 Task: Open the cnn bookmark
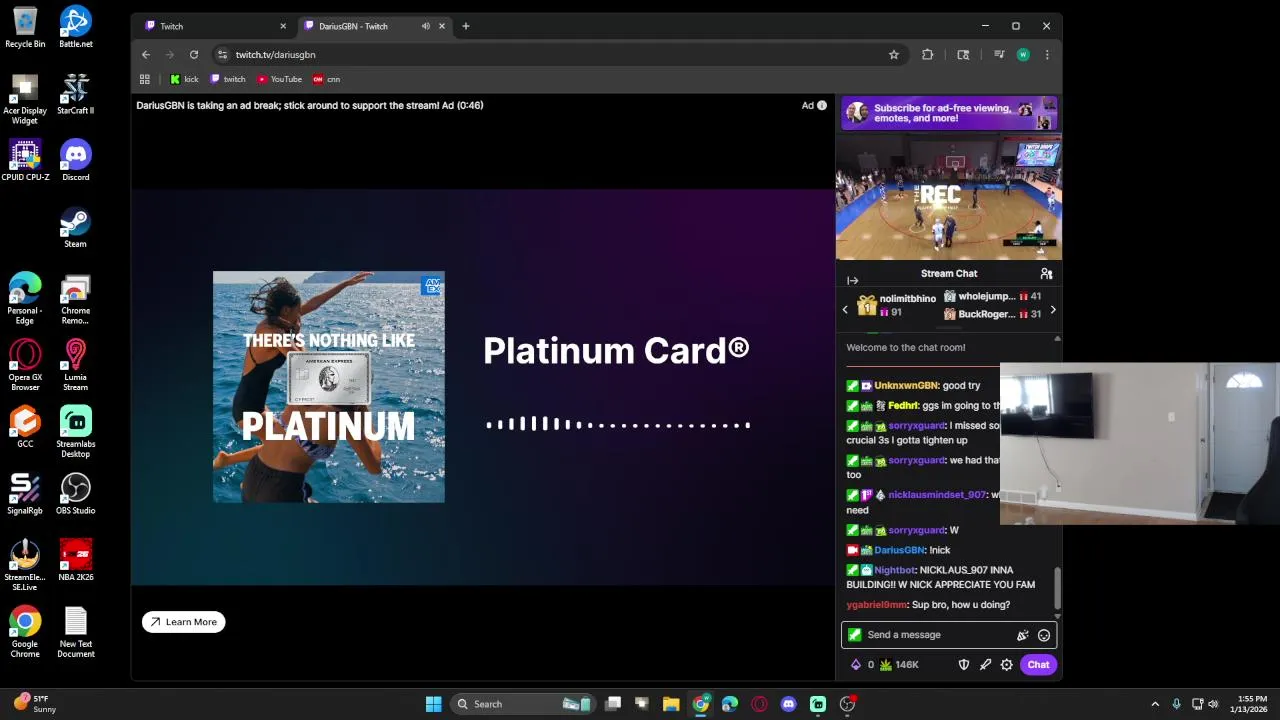point(326,79)
